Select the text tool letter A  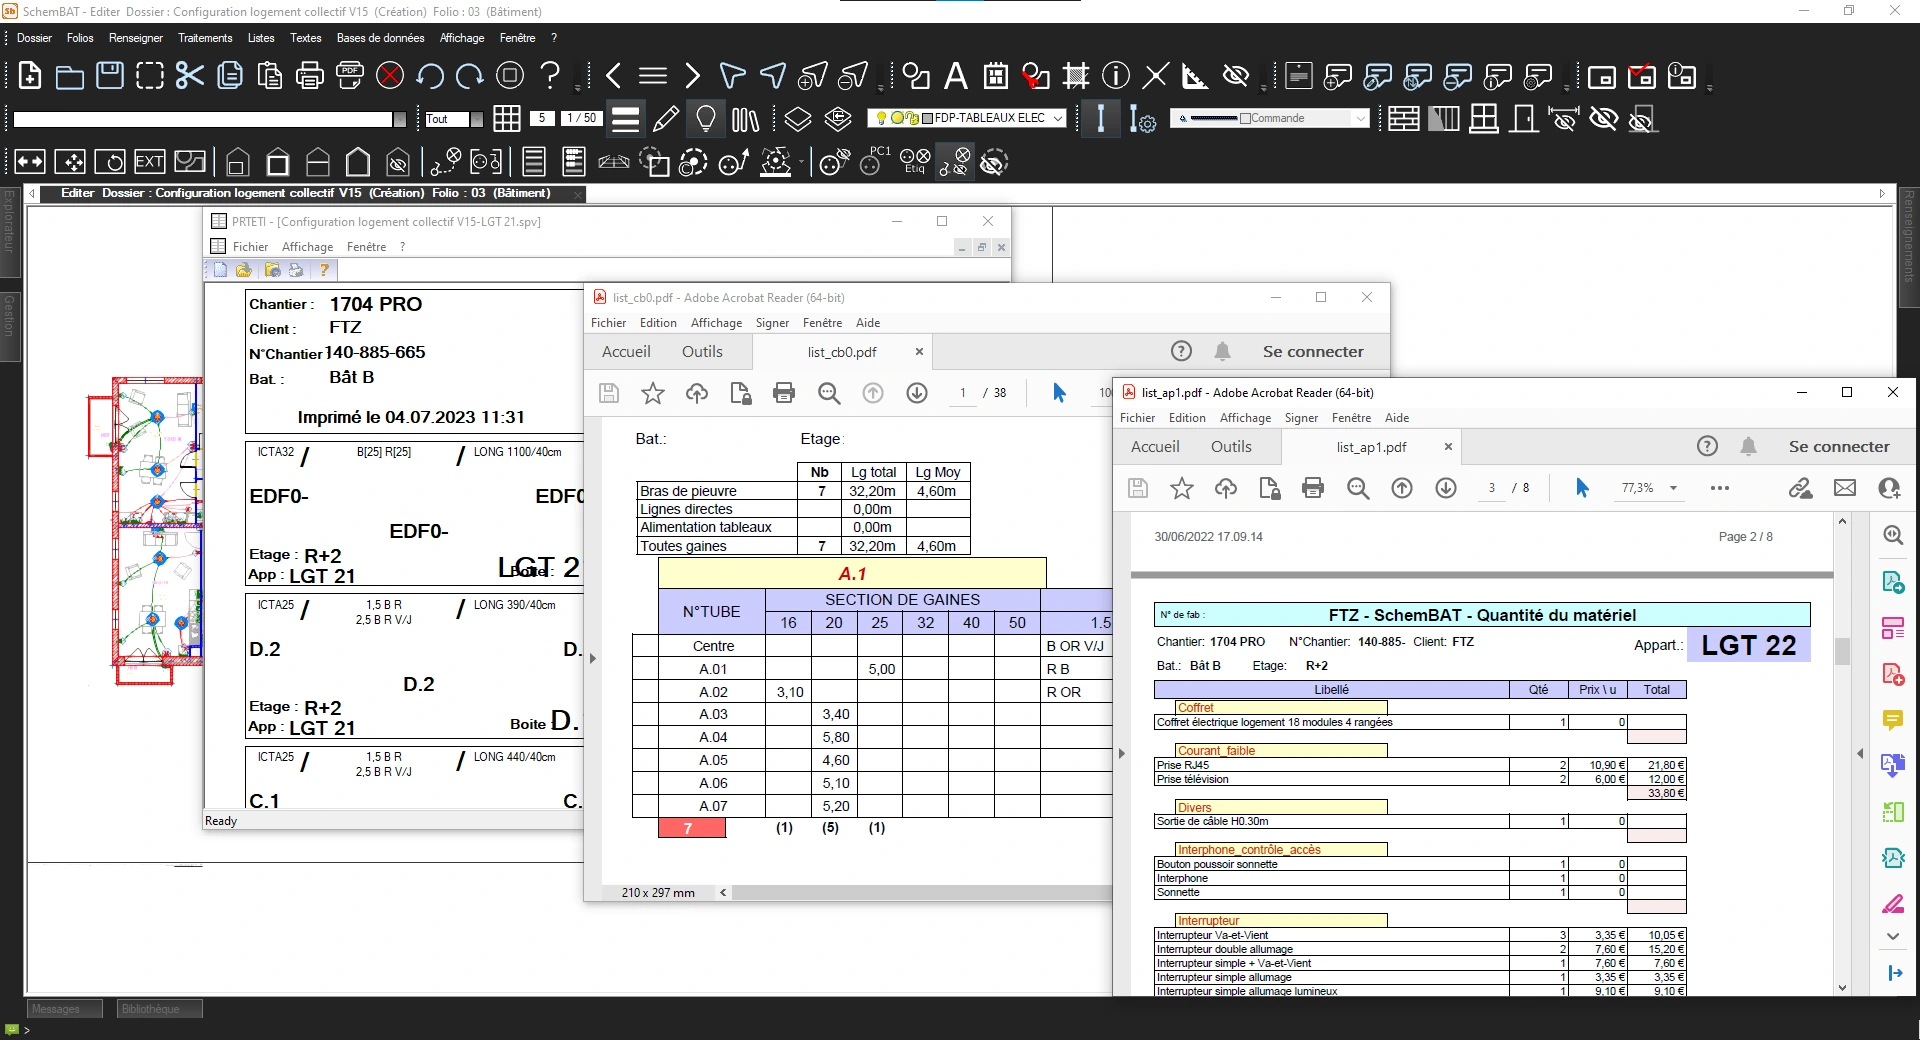956,76
